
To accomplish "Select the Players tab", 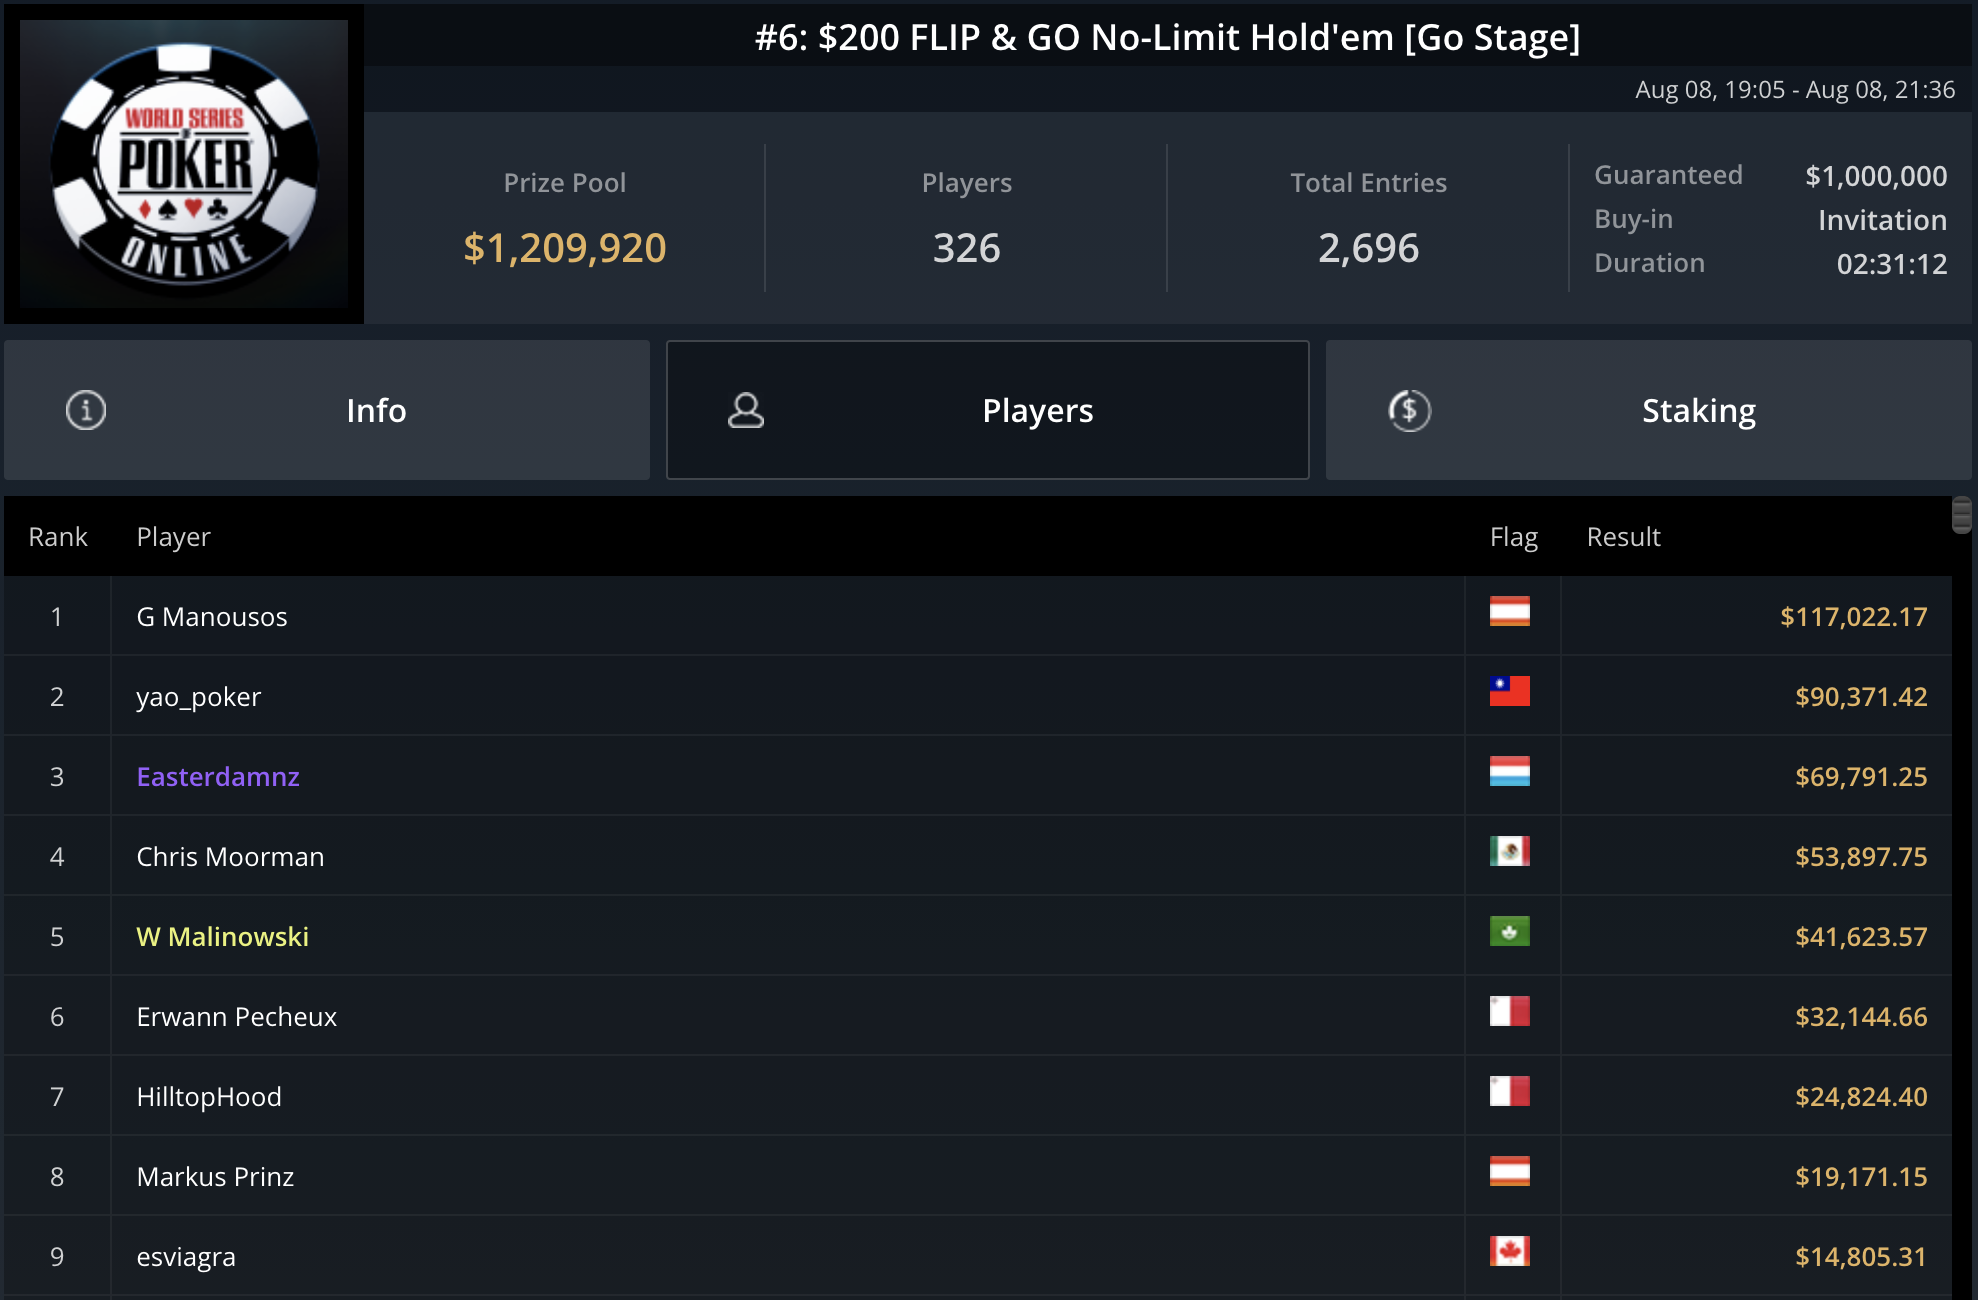I will pos(988,410).
